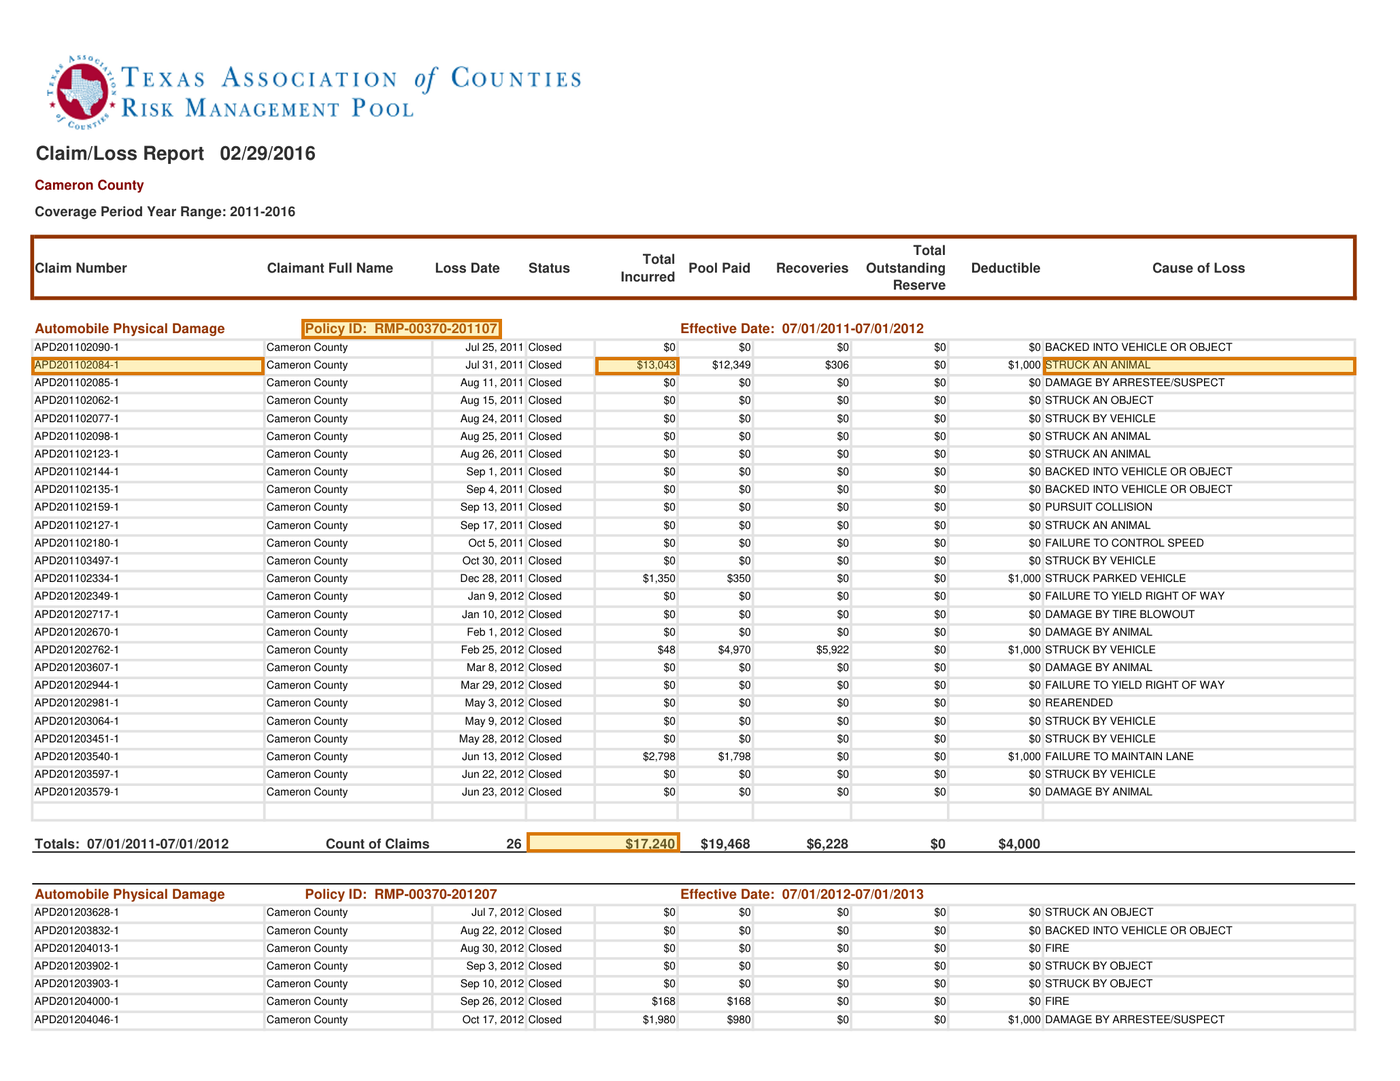This screenshot has height=1081, width=1400.
Task: Select claim number APD201102084-1
Action: pos(148,365)
